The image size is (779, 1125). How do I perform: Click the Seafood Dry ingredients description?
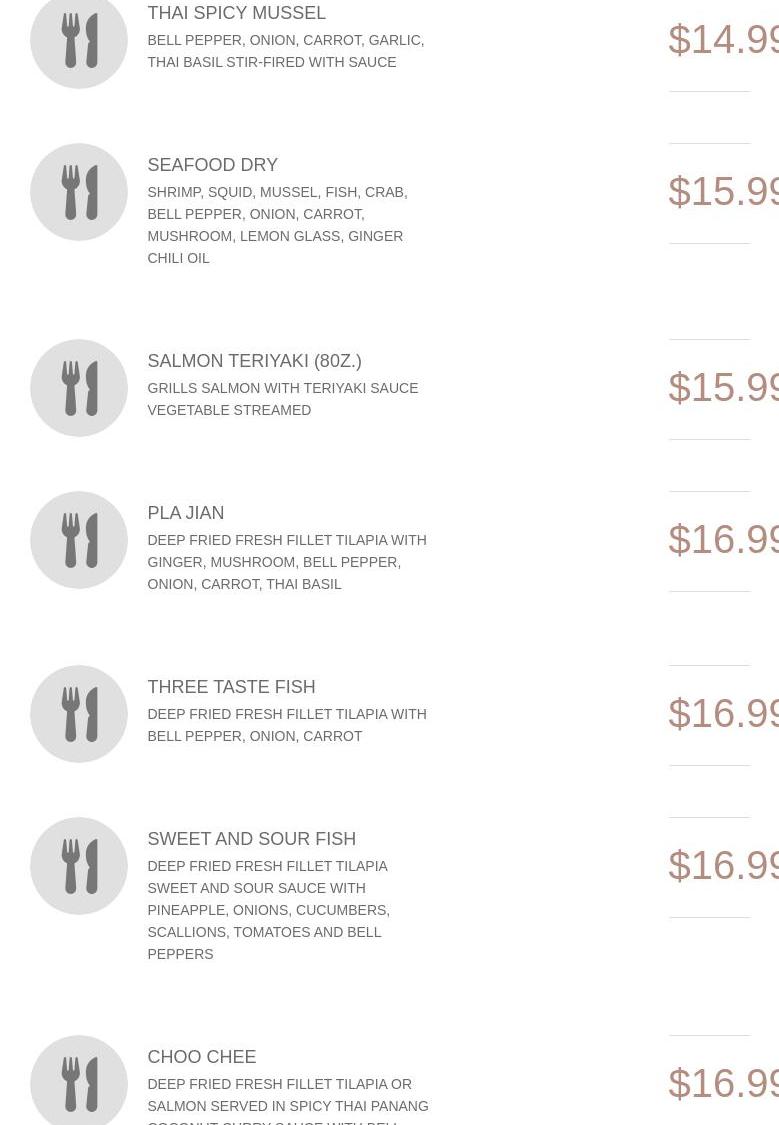coord(277,225)
